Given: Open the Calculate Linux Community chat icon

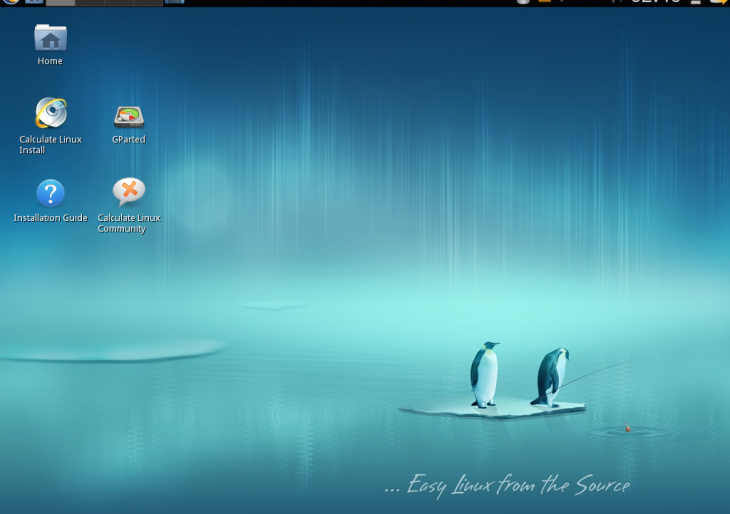Looking at the screenshot, I should (129, 191).
